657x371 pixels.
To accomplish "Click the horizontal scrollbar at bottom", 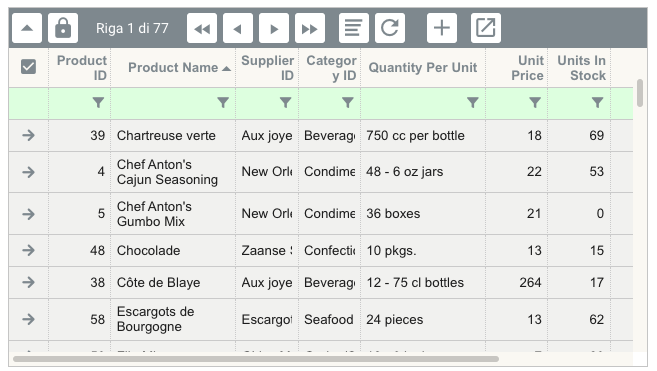I will point(256,359).
